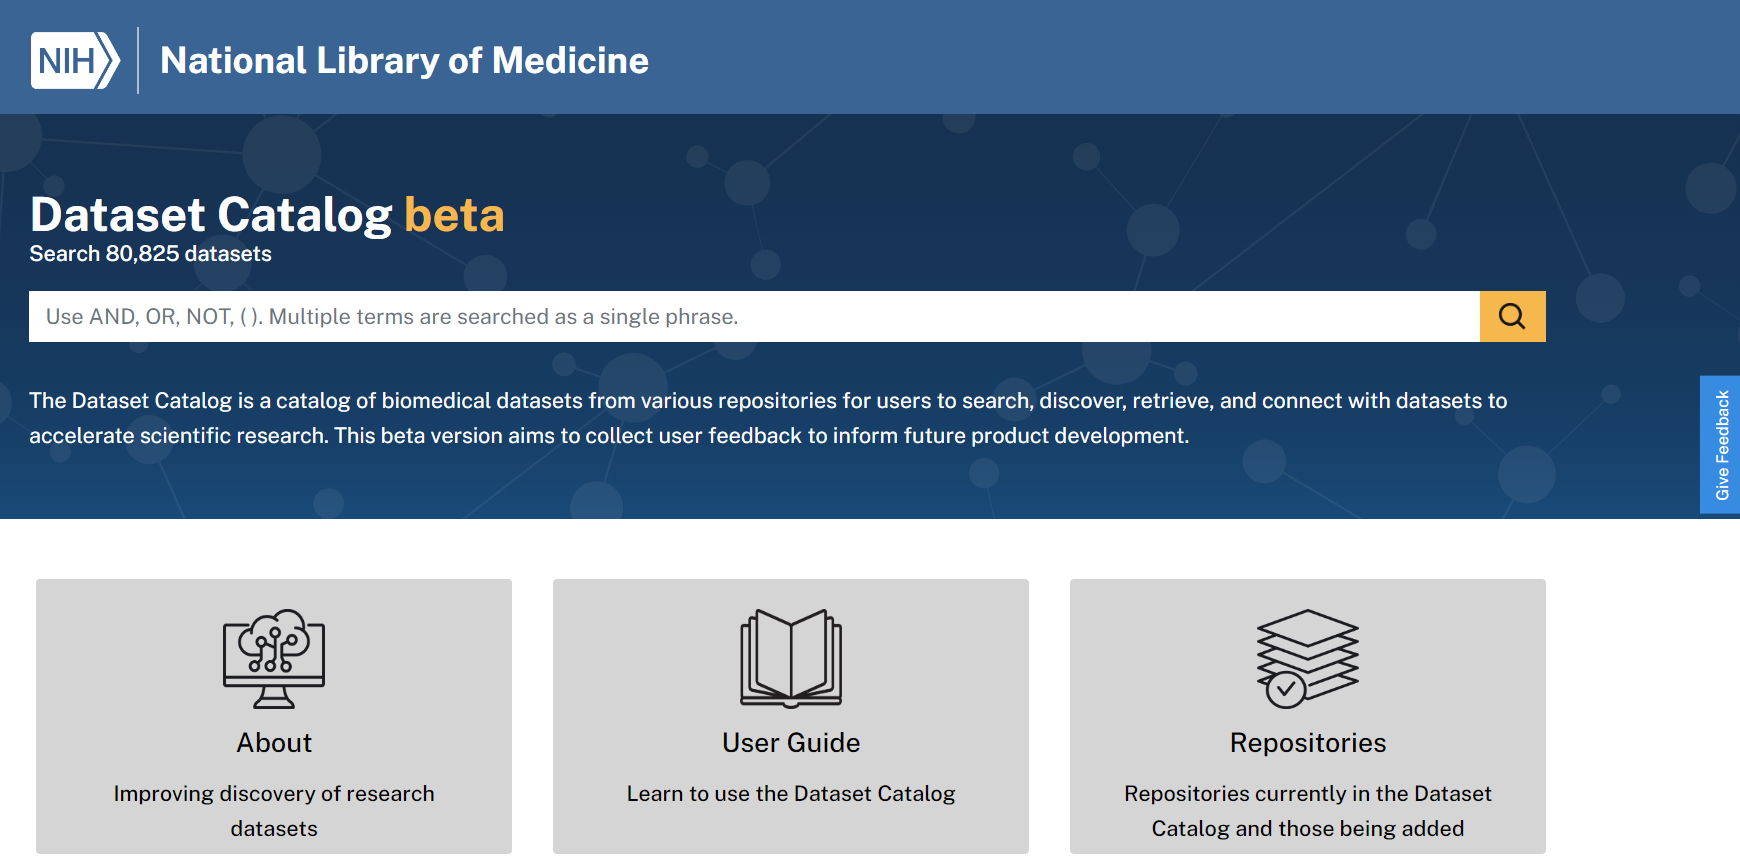Open the Give Feedback side tab
Screen dimensions: 1740x862
pyautogui.click(x=1720, y=445)
